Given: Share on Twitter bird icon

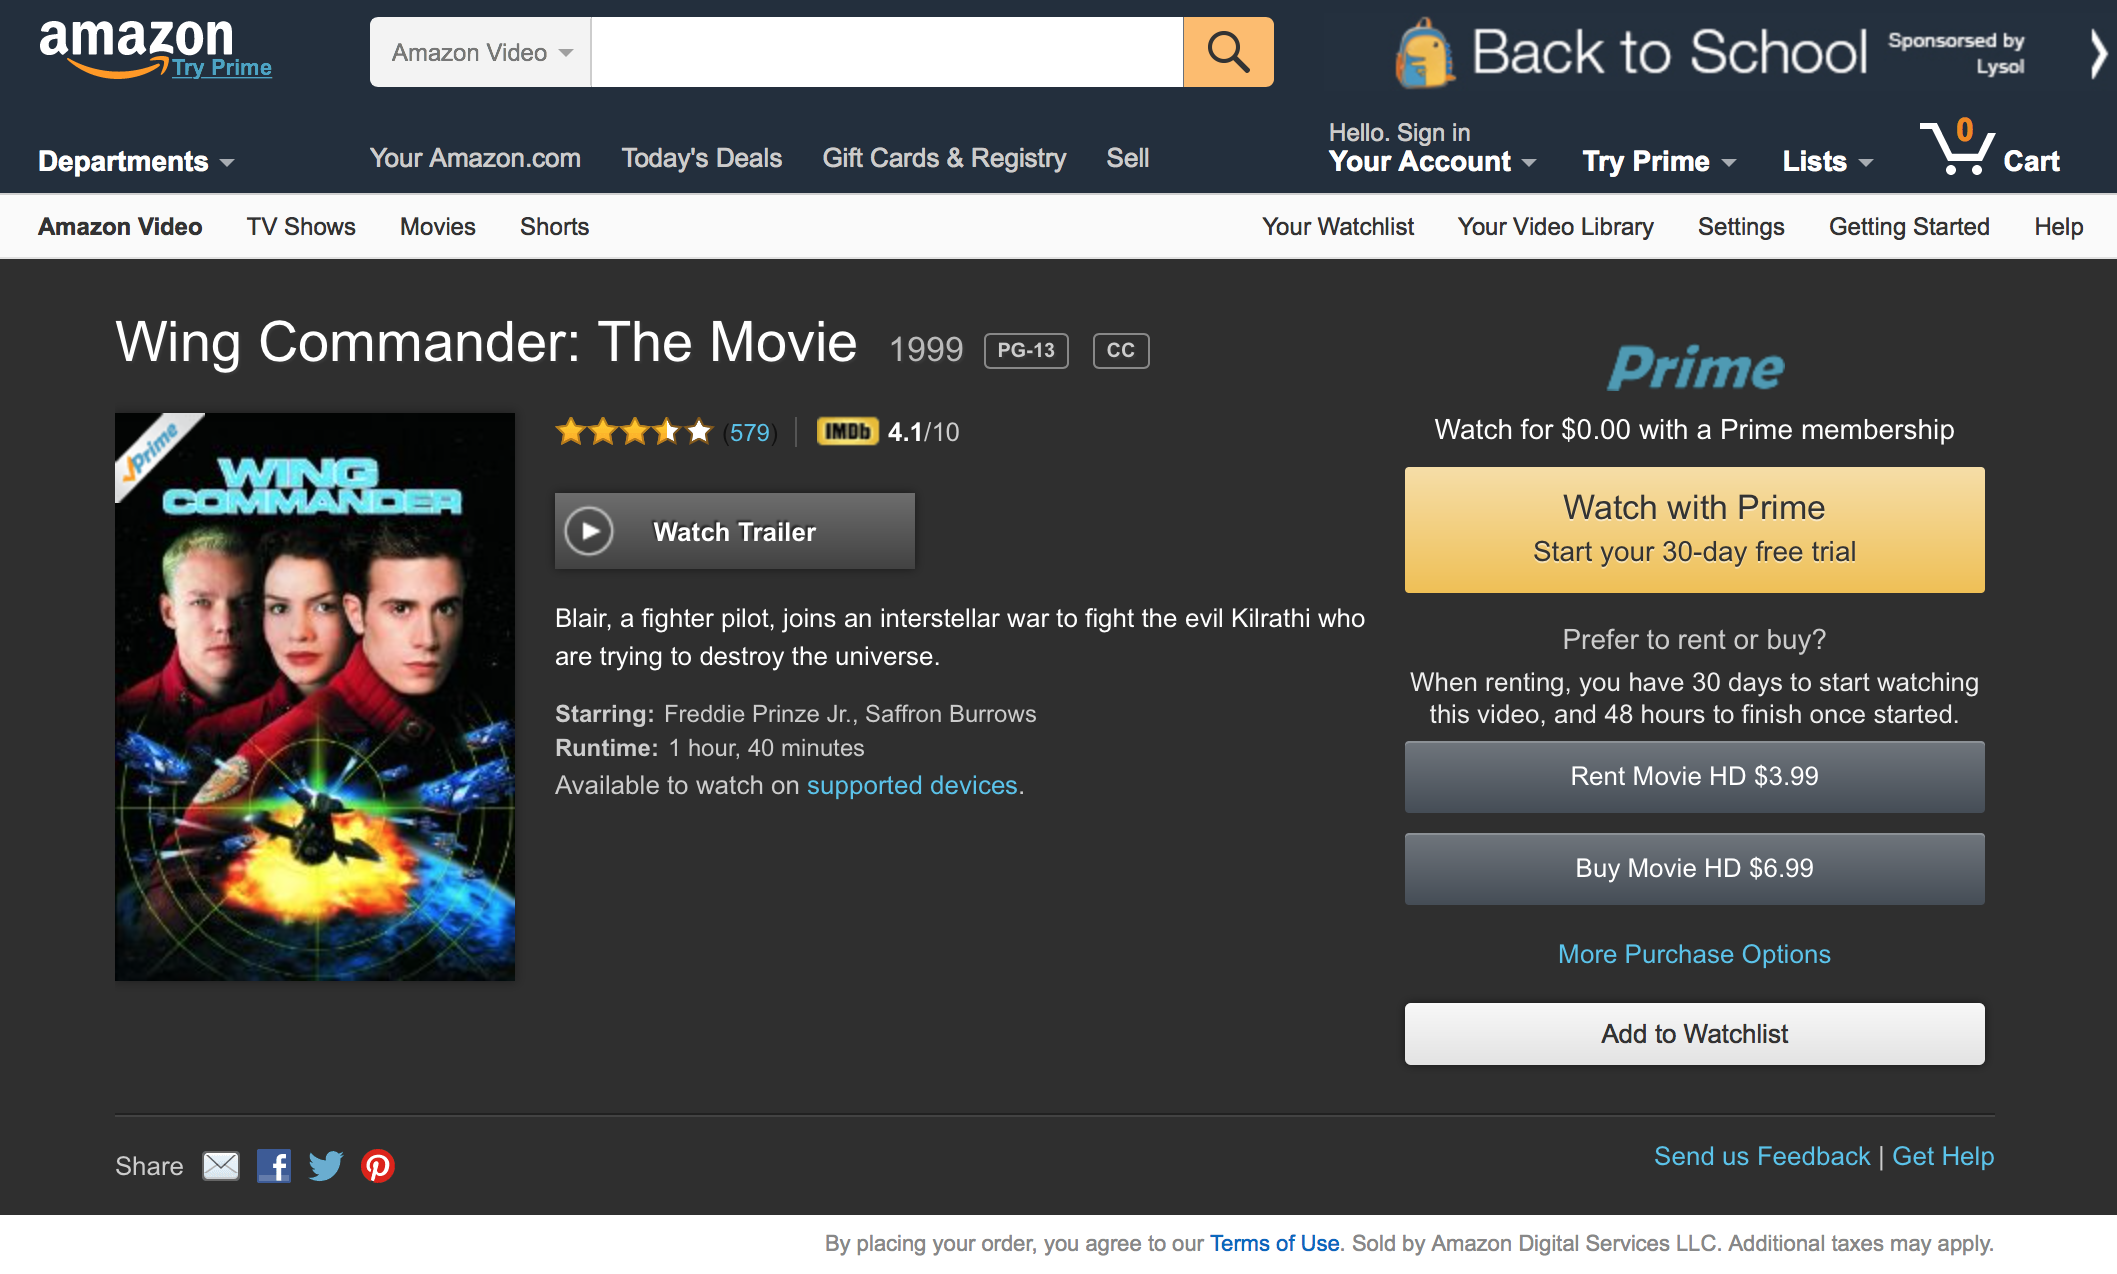Looking at the screenshot, I should (x=326, y=1166).
